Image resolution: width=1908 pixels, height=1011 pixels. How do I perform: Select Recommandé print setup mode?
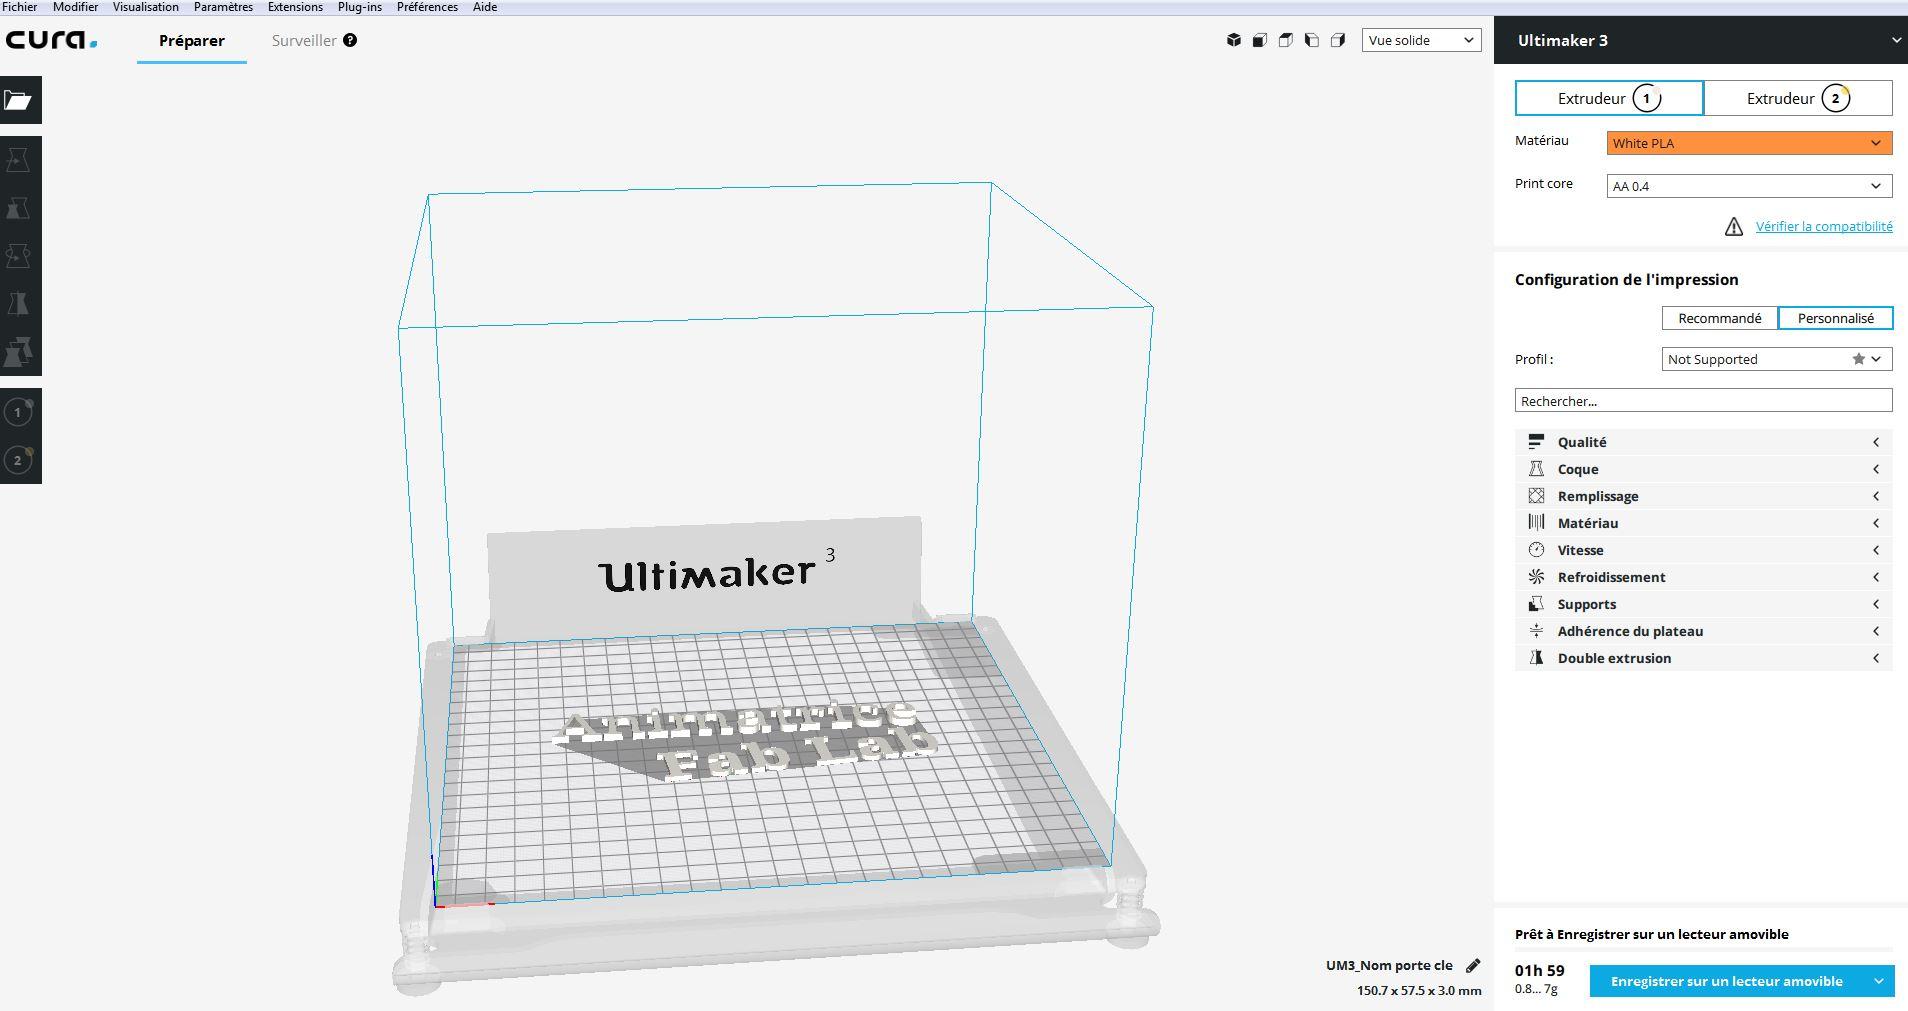pos(1720,318)
